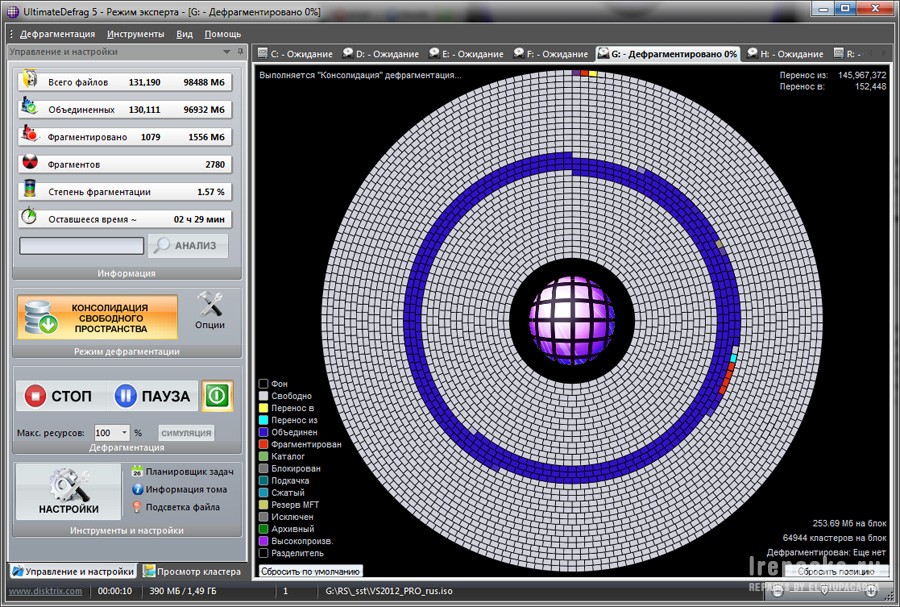Click the purple sphere at disk map center
This screenshot has width=900, height=607.
tap(572, 320)
